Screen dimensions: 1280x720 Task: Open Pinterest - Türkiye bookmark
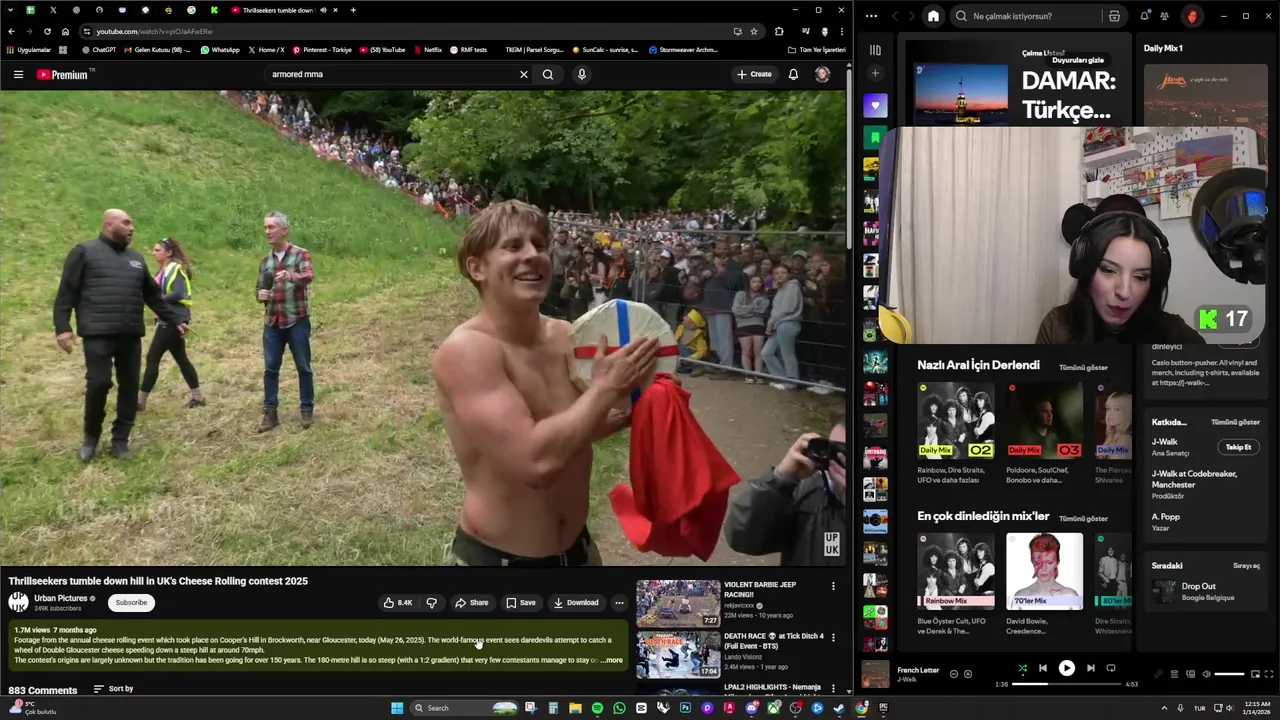(322, 49)
